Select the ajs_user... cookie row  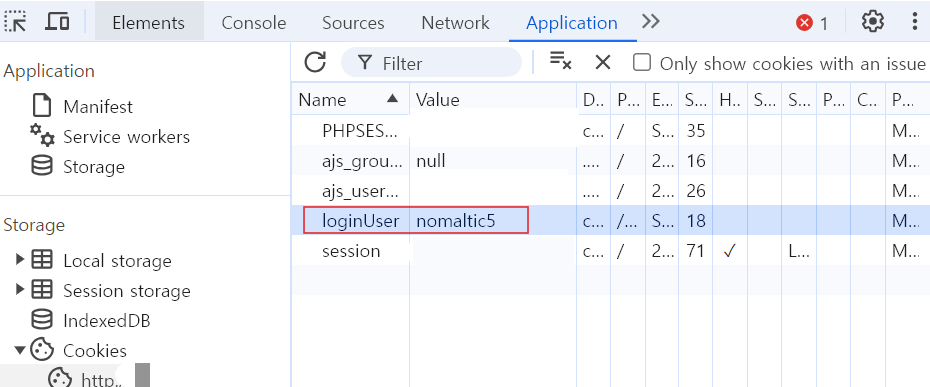pyautogui.click(x=610, y=191)
